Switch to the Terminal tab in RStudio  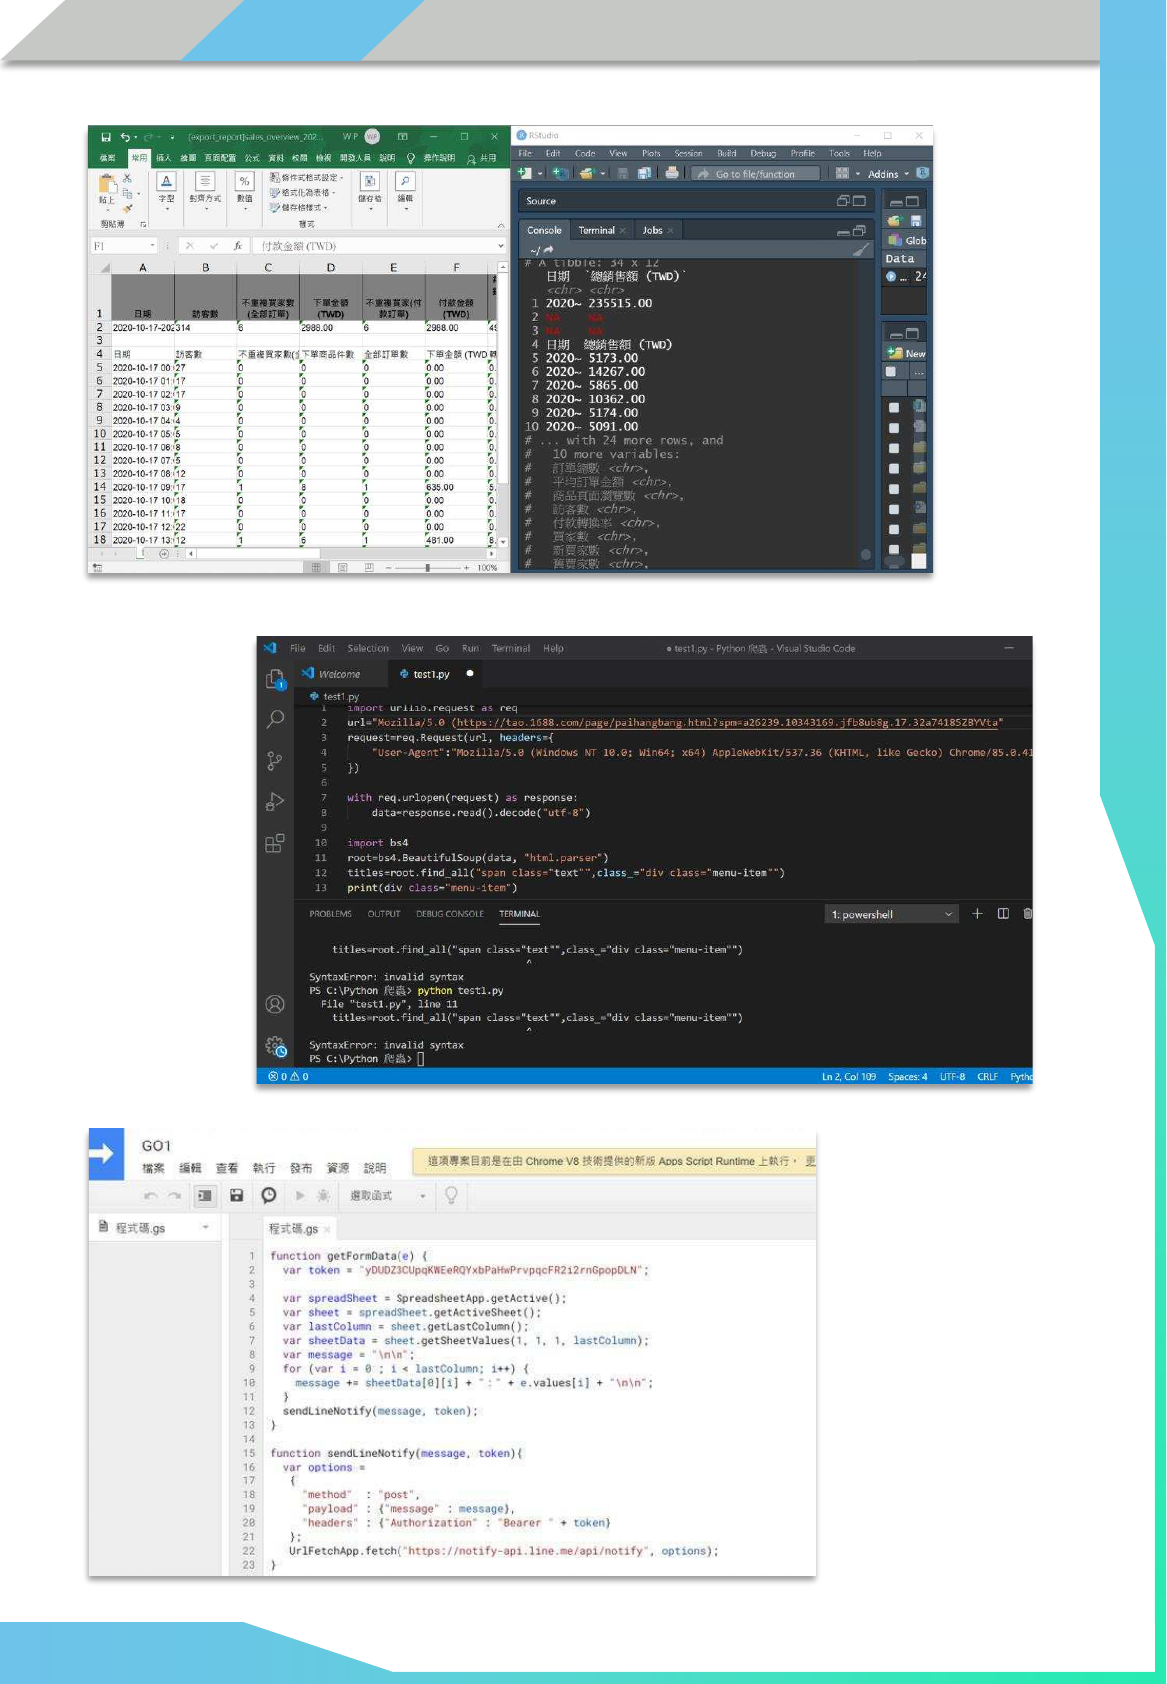pos(597,230)
